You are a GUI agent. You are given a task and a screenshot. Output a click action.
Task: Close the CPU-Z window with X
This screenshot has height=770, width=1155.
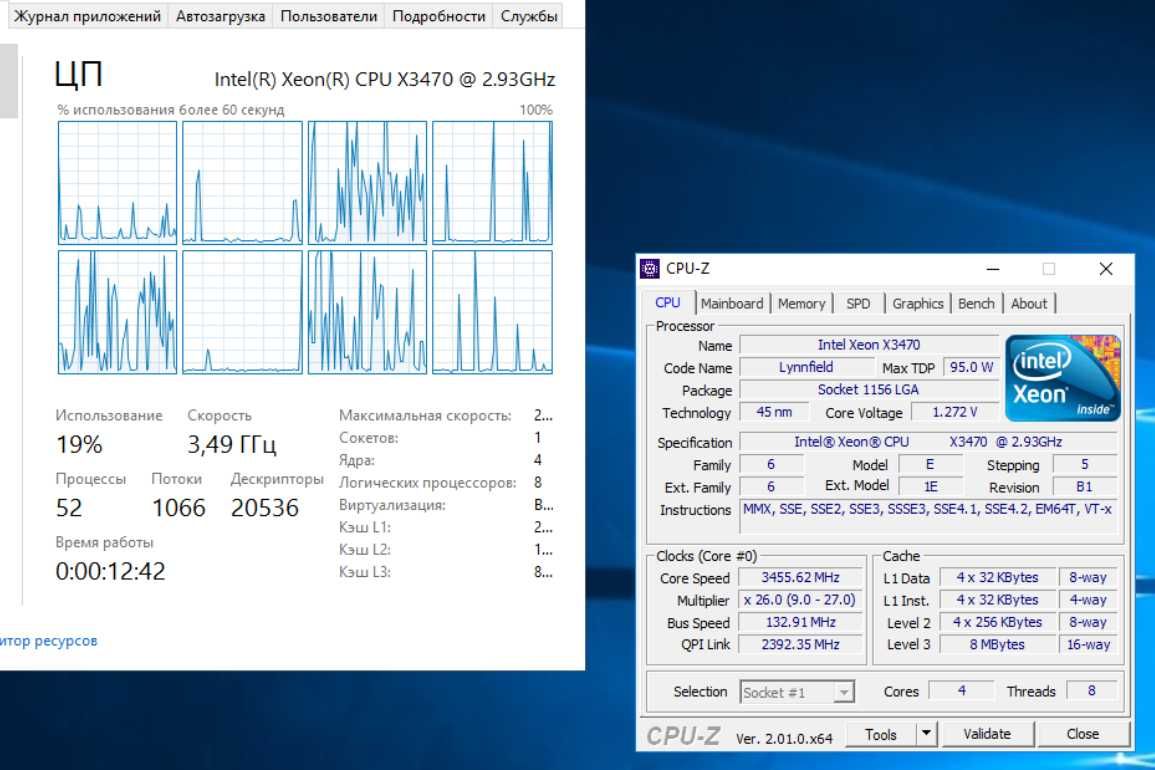pyautogui.click(x=1106, y=269)
